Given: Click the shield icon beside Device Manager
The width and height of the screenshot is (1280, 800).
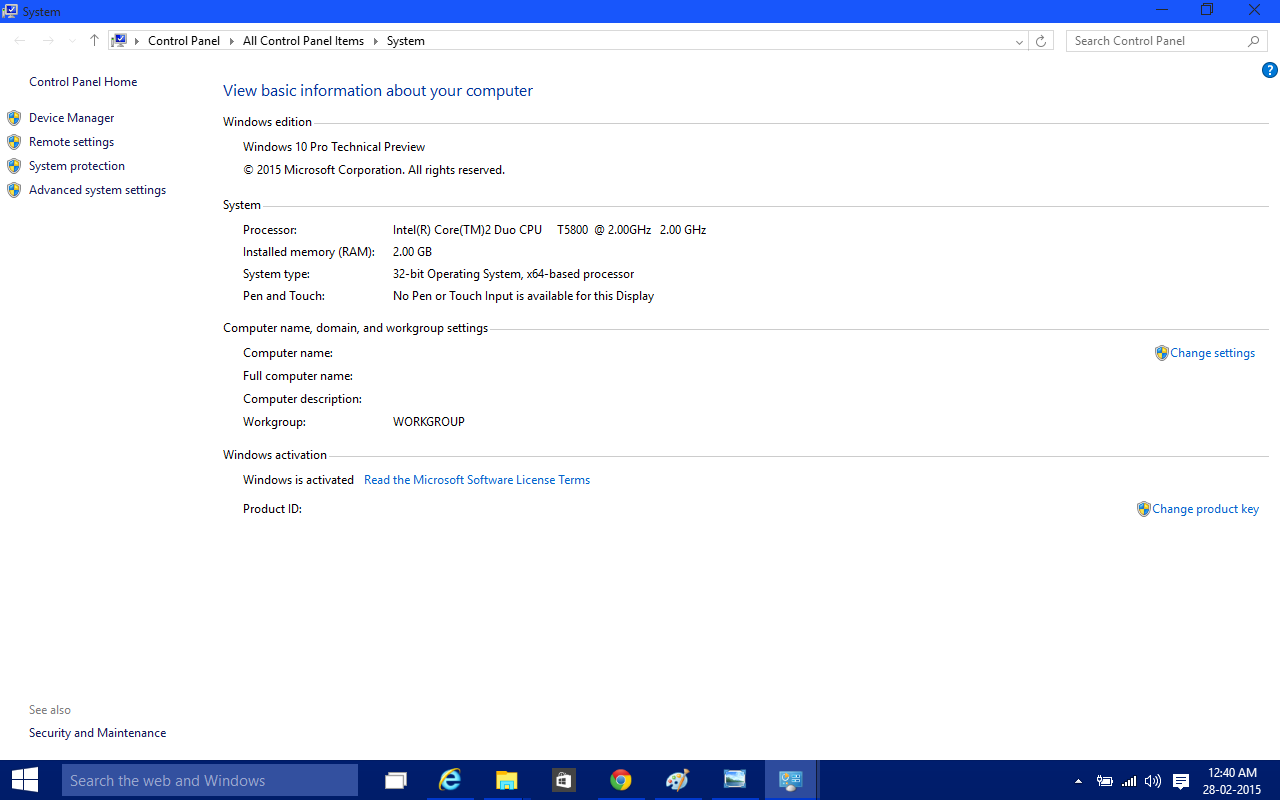Looking at the screenshot, I should click(x=14, y=118).
